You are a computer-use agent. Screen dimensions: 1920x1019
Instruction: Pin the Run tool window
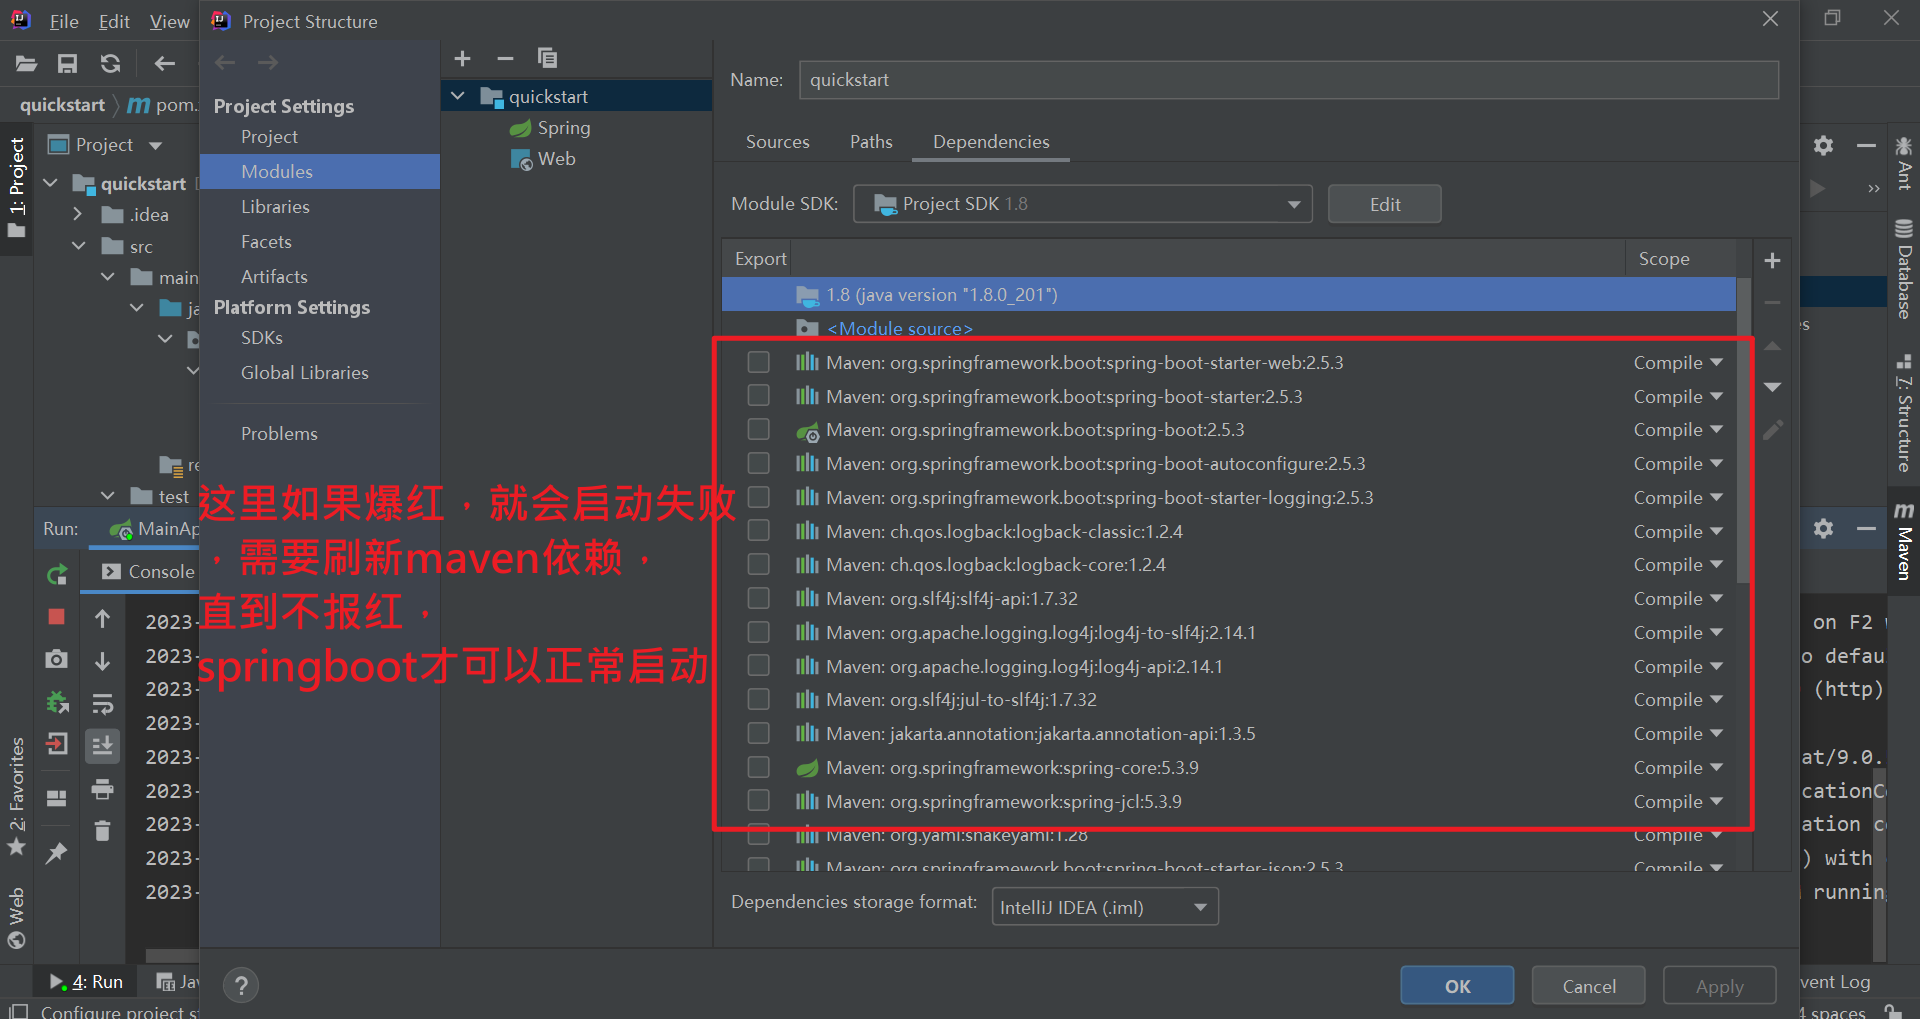coord(57,852)
